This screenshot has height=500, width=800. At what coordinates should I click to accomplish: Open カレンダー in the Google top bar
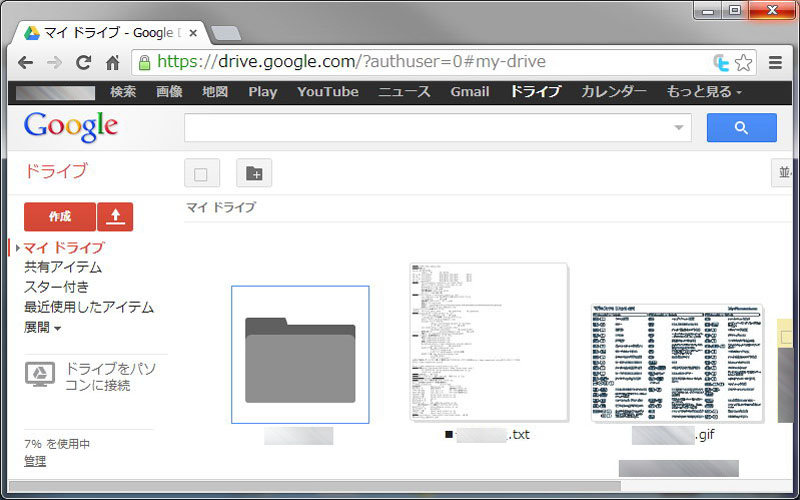coord(614,92)
